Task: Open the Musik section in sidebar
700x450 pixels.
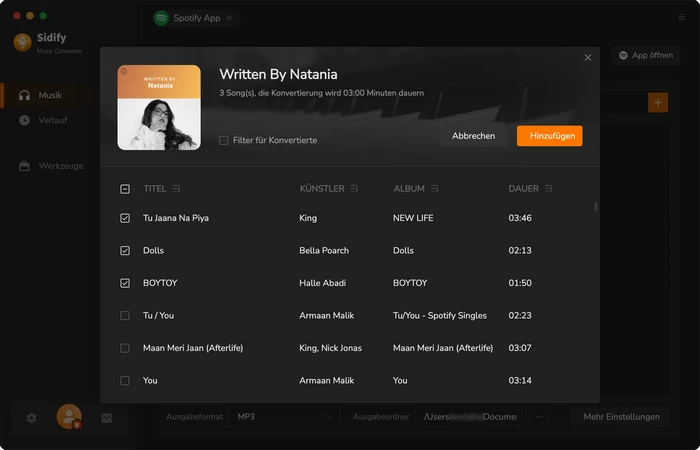Action: coord(47,95)
